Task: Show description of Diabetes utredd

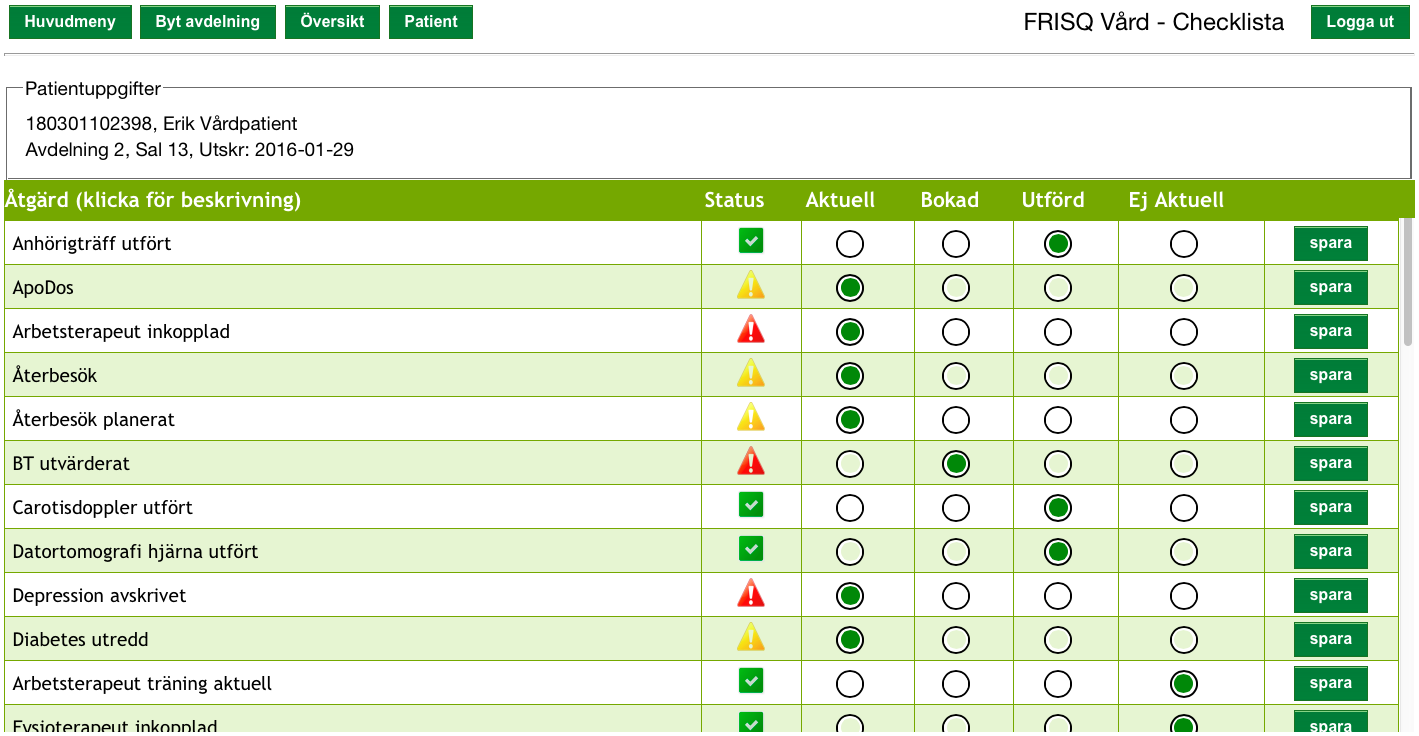Action: (80, 639)
